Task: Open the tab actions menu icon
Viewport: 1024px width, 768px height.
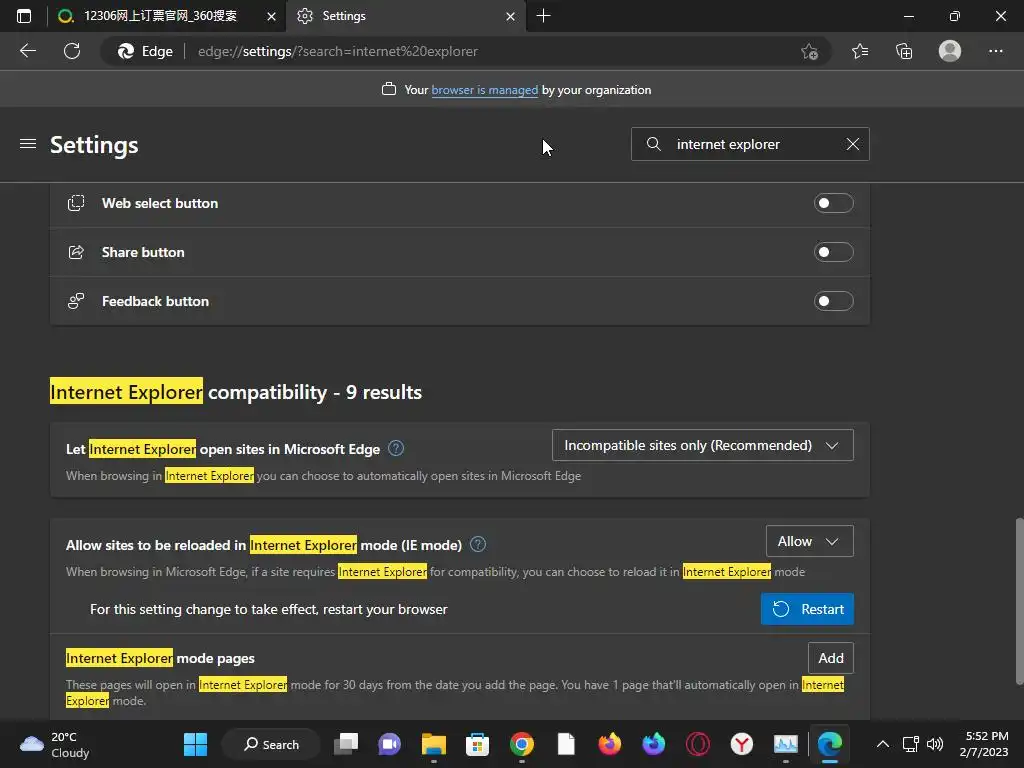Action: (x=24, y=16)
